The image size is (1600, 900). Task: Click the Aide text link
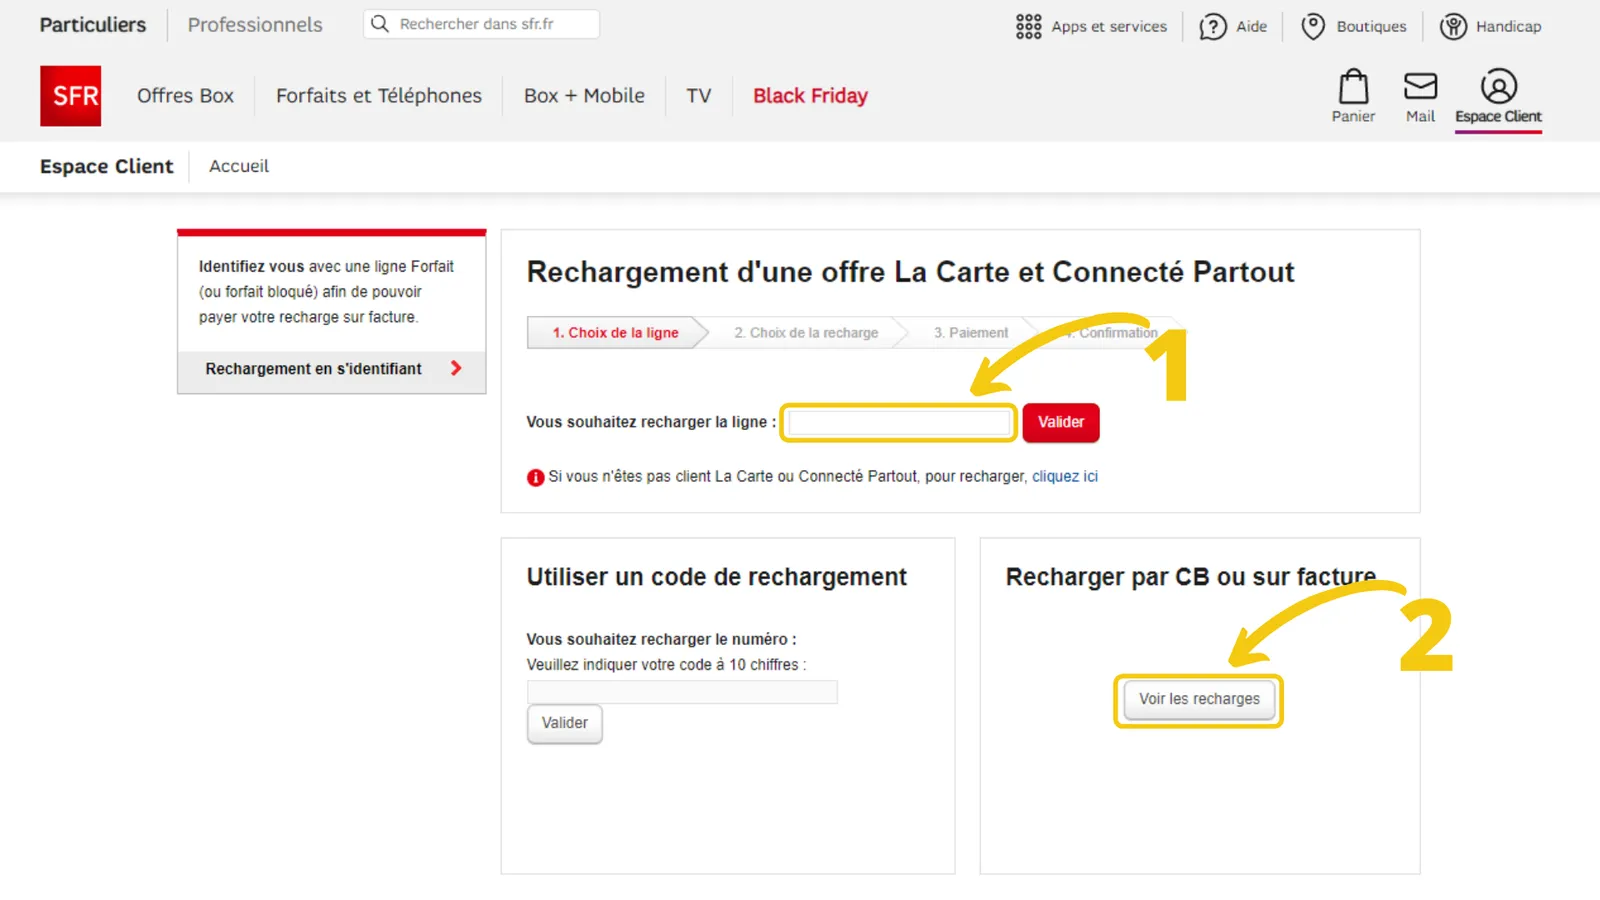(1251, 27)
